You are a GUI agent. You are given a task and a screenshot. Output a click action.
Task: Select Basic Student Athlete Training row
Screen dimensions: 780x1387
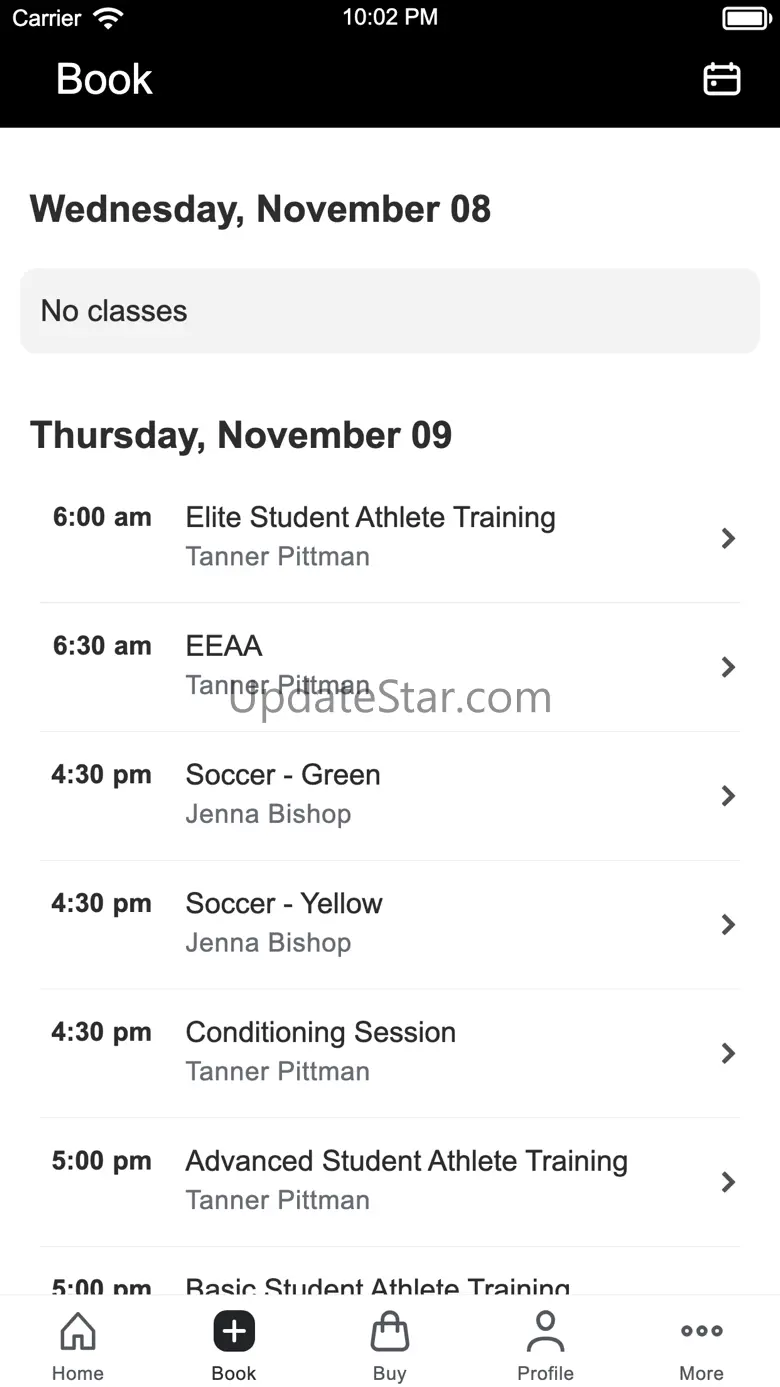(x=378, y=1284)
